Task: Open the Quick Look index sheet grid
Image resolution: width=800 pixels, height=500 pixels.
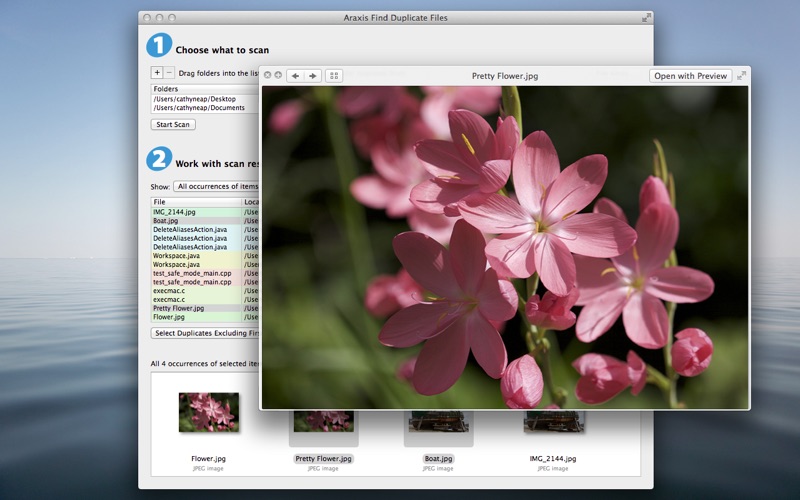Action: [x=334, y=76]
